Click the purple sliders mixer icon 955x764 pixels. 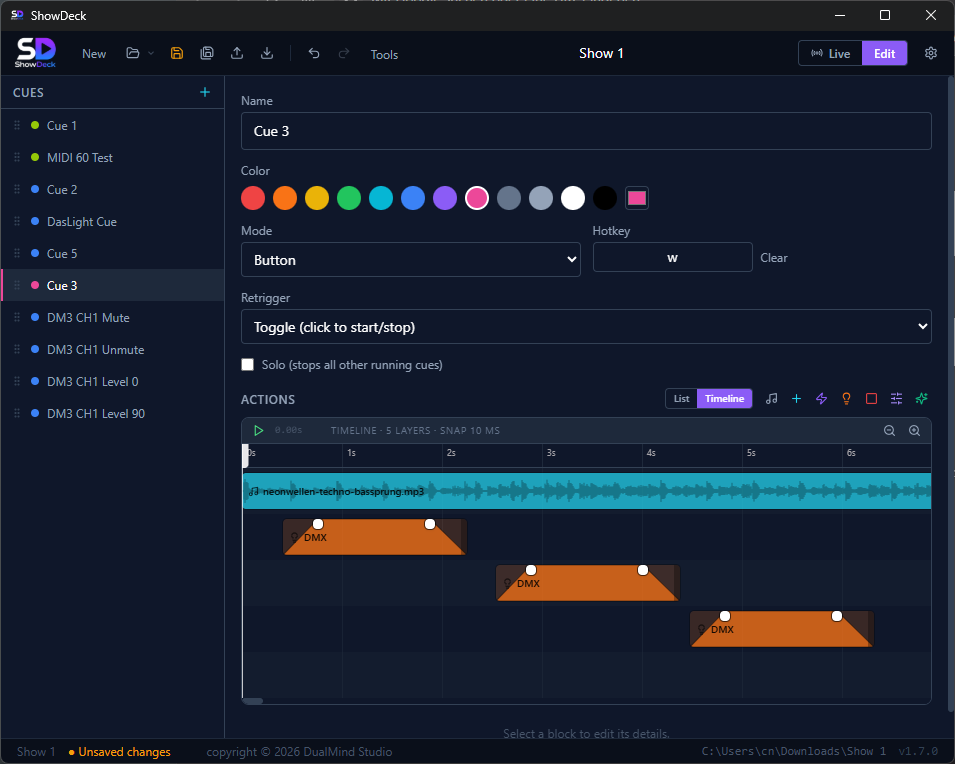pos(897,398)
